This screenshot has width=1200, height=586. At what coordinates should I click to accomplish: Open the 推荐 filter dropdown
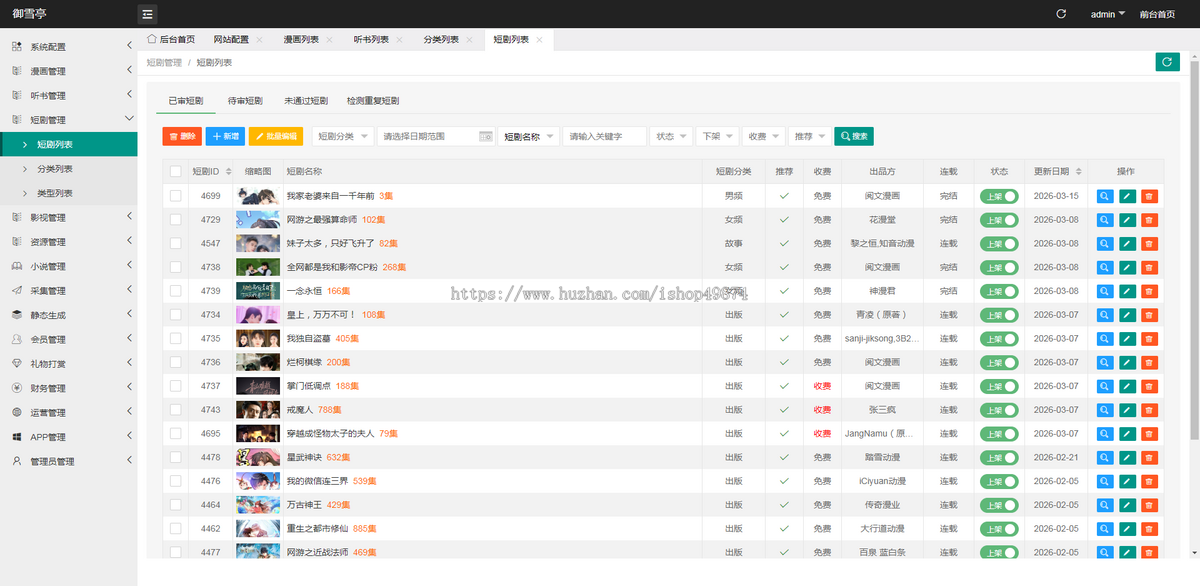[x=810, y=136]
